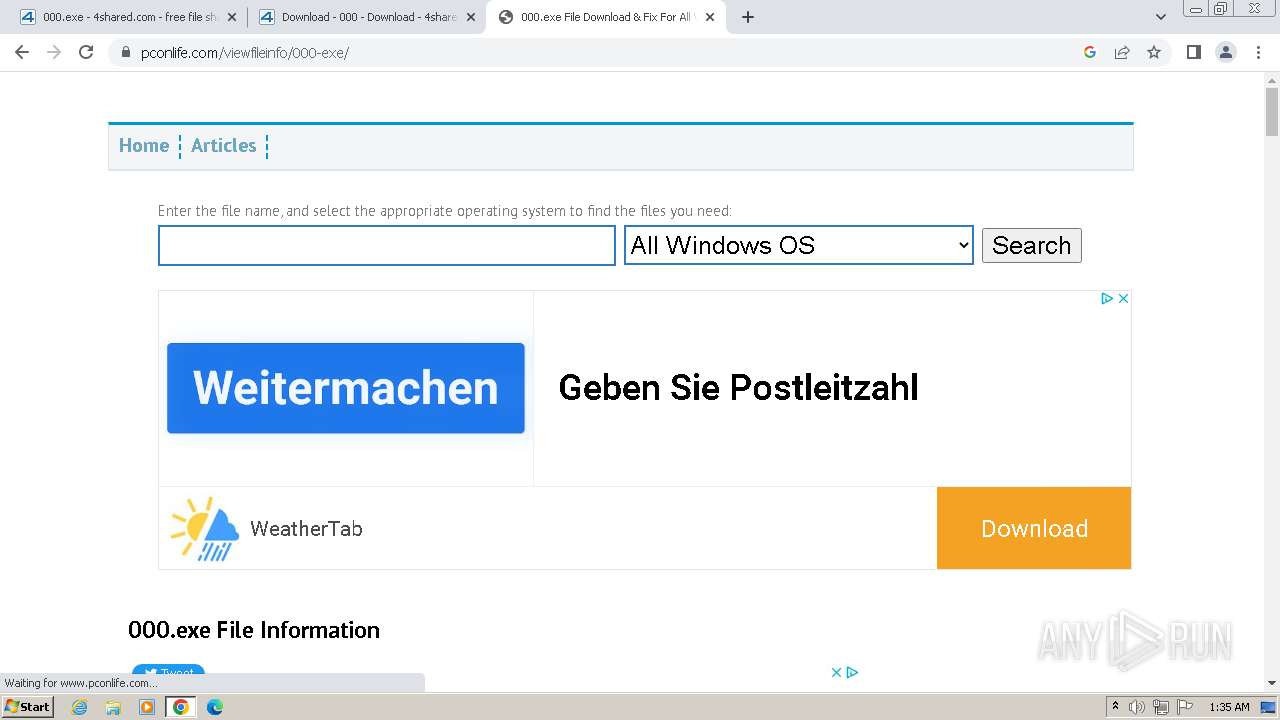Viewport: 1280px width, 720px height.
Task: Close the Download - 000 tab
Action: click(471, 17)
